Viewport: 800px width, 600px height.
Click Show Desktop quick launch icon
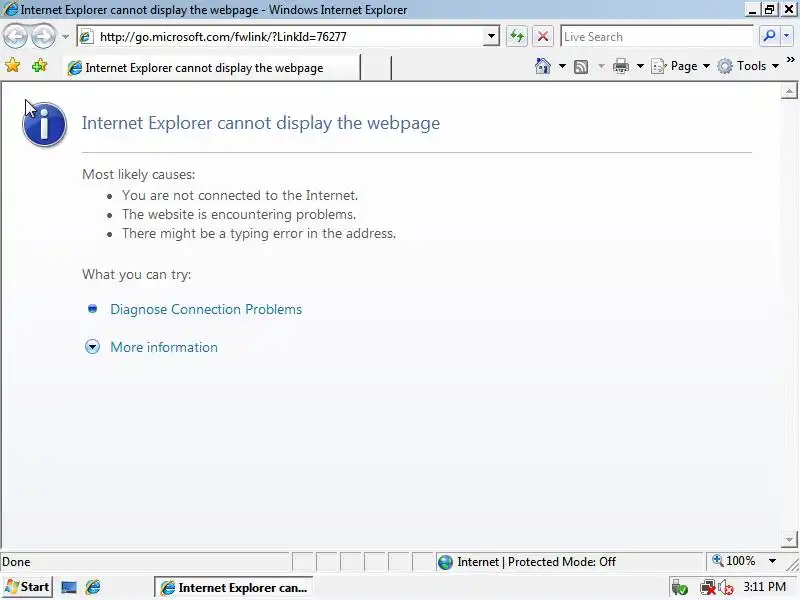[69, 588]
